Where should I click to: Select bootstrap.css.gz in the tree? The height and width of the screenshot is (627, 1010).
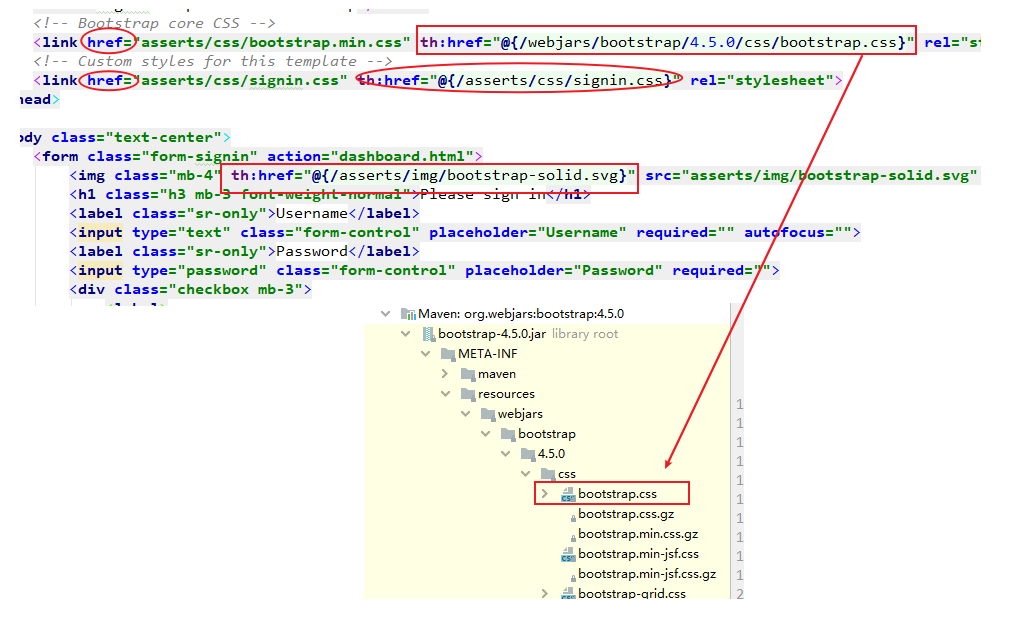626,514
